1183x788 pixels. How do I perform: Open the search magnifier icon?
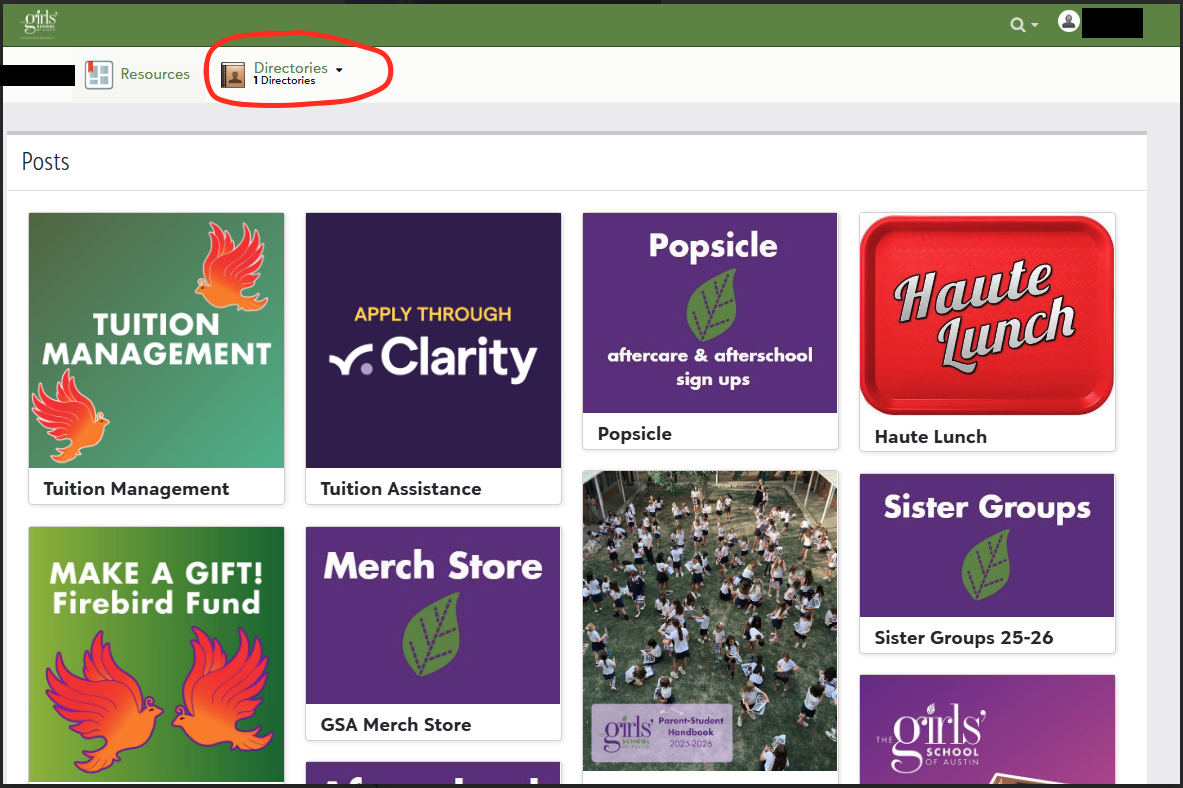click(x=1017, y=25)
